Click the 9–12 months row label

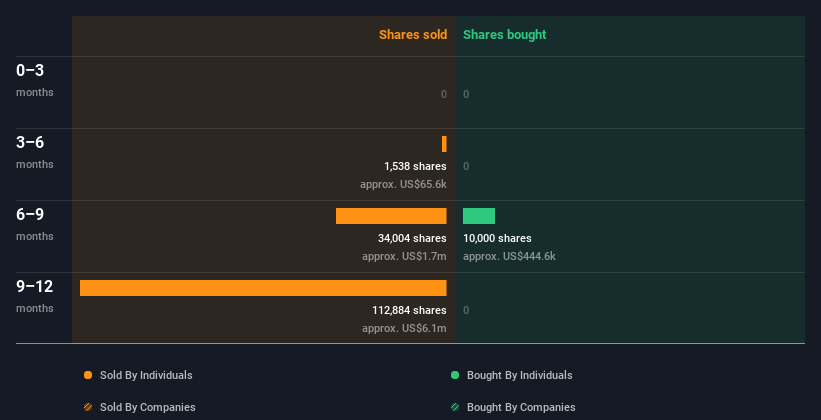35,296
